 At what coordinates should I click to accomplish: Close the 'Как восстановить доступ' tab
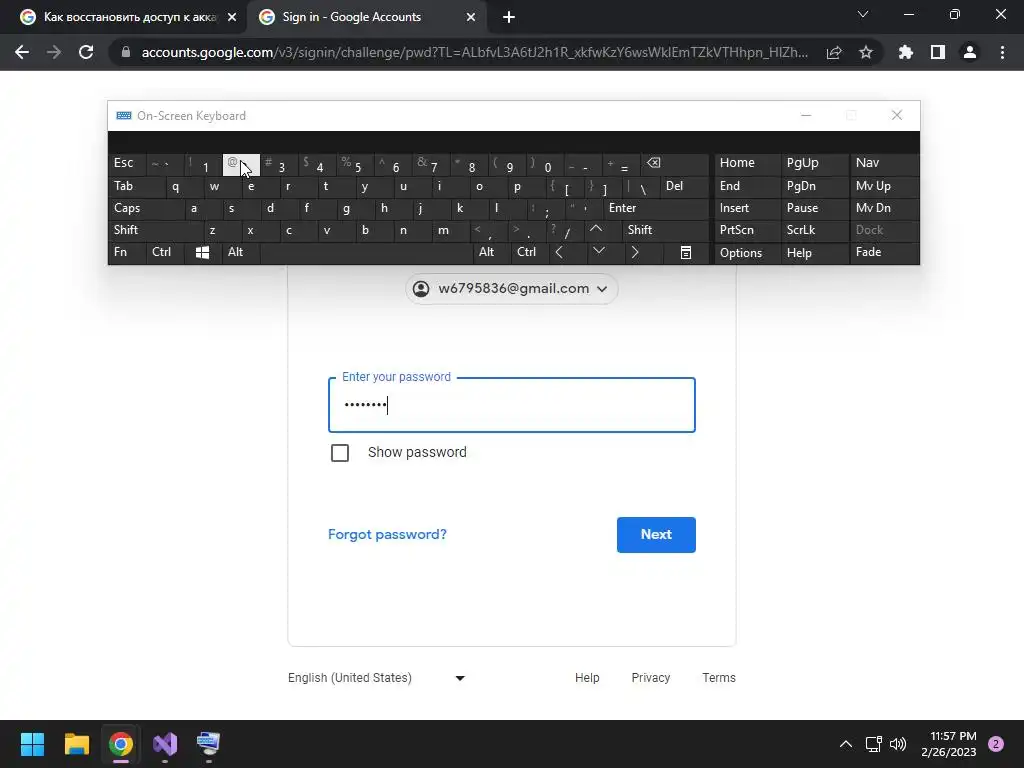232,17
